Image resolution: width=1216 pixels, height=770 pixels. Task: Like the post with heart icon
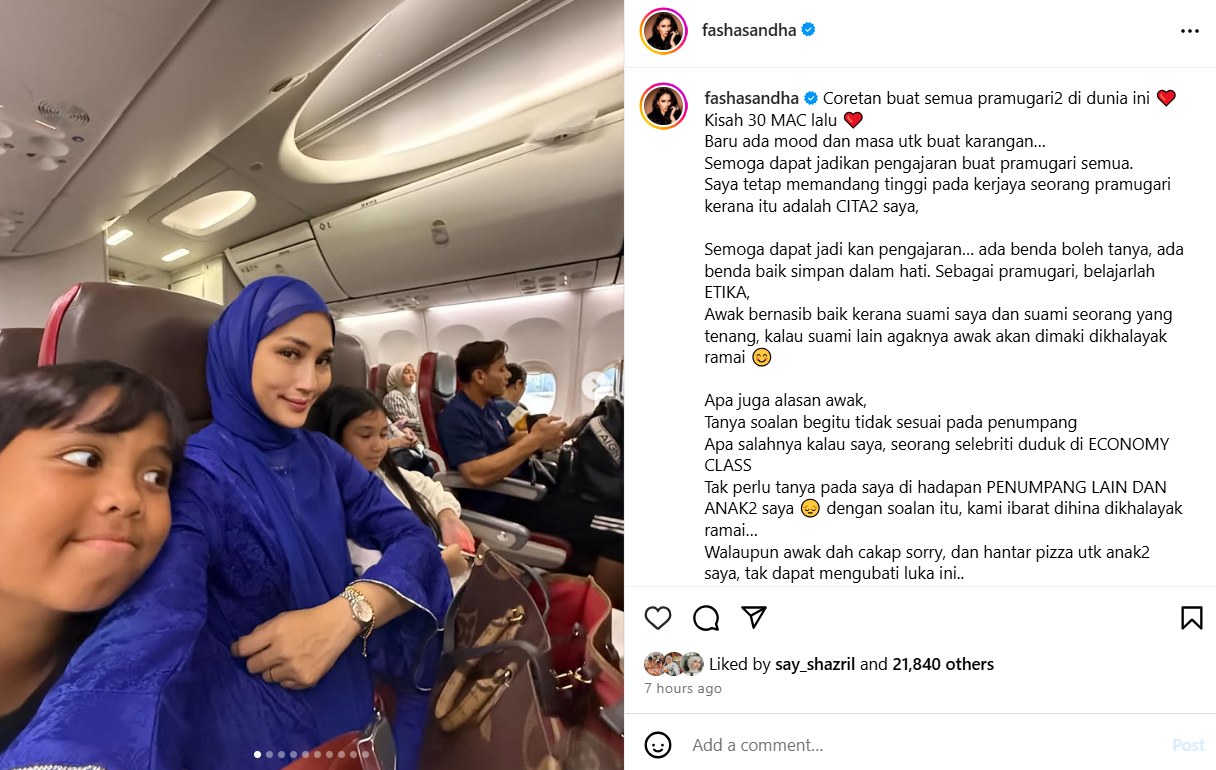[658, 618]
